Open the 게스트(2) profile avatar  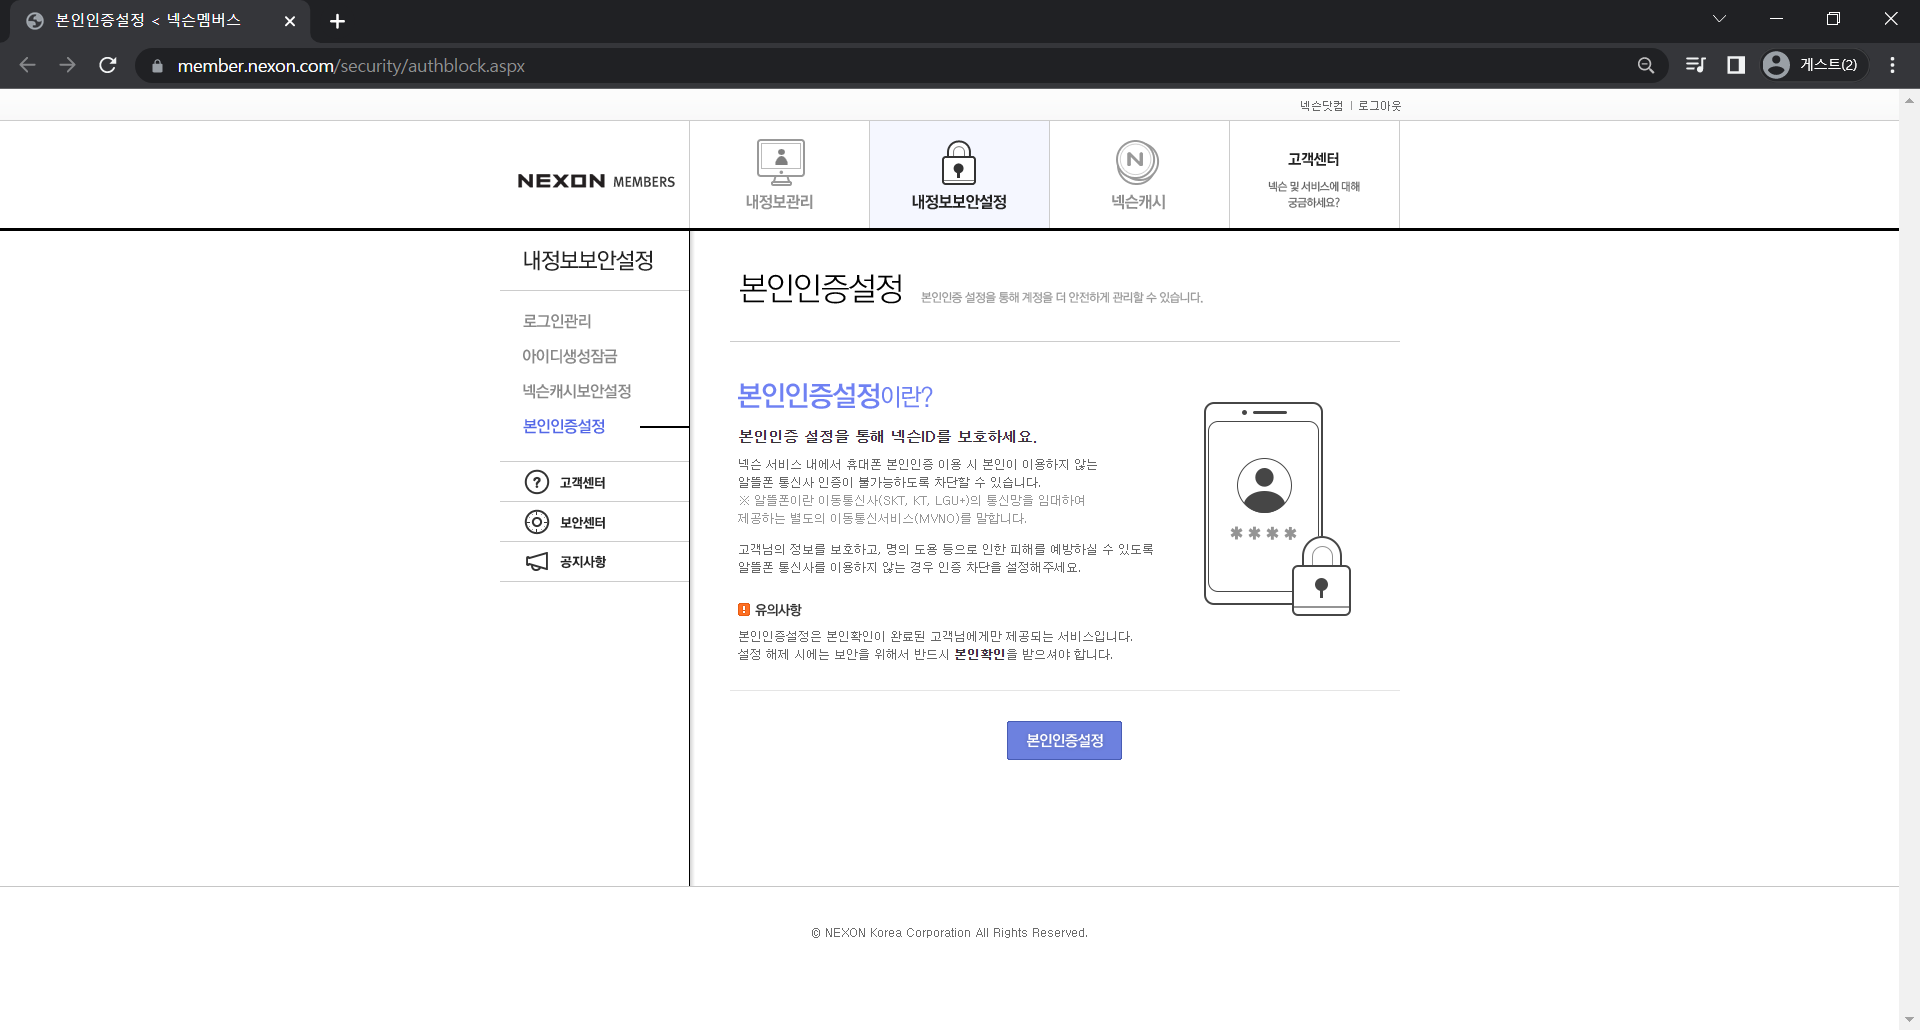point(1776,65)
